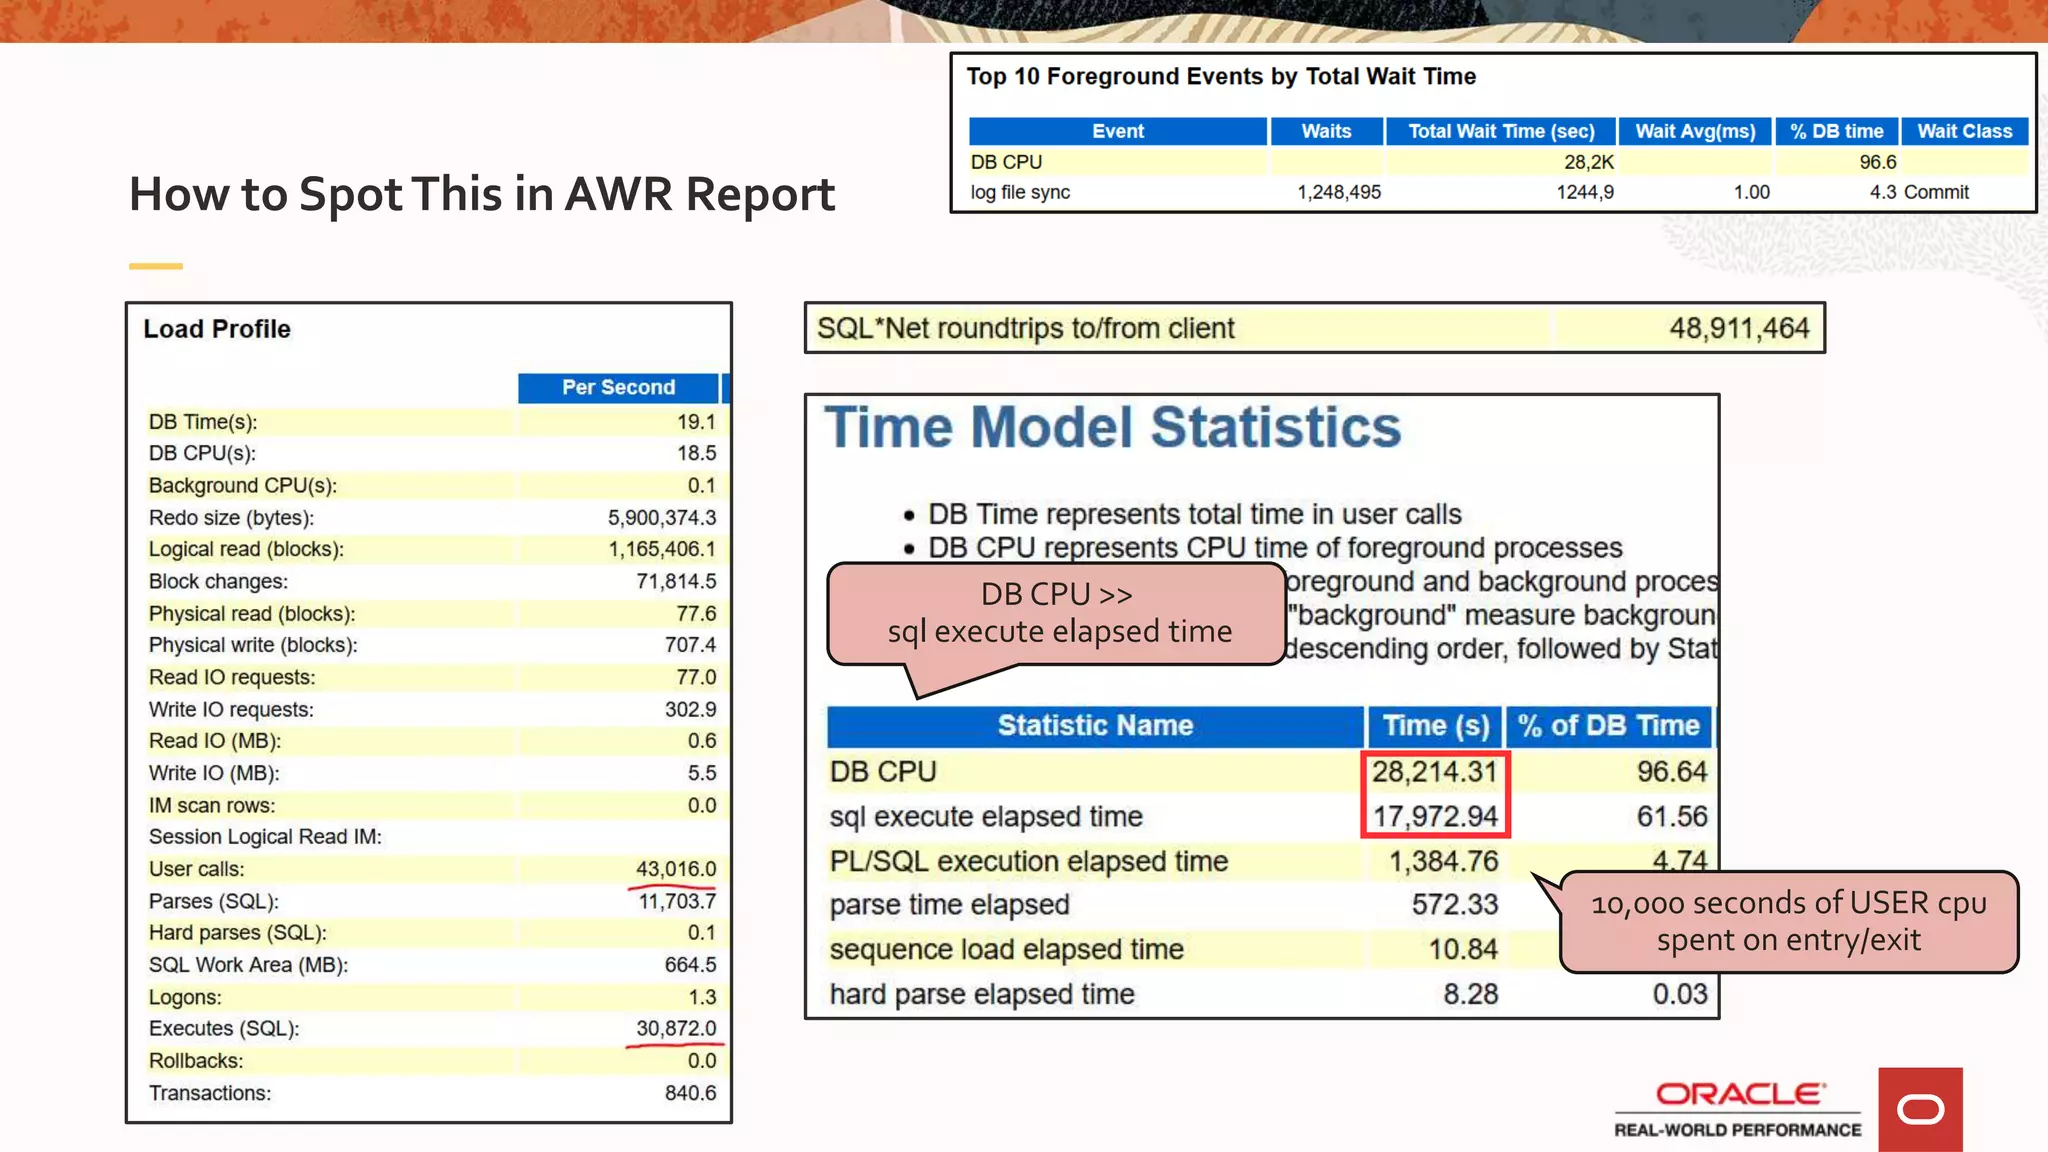Click 'Top 10 Foreground Events by Total Wait Time' heading
The image size is (2048, 1152).
pos(1221,76)
